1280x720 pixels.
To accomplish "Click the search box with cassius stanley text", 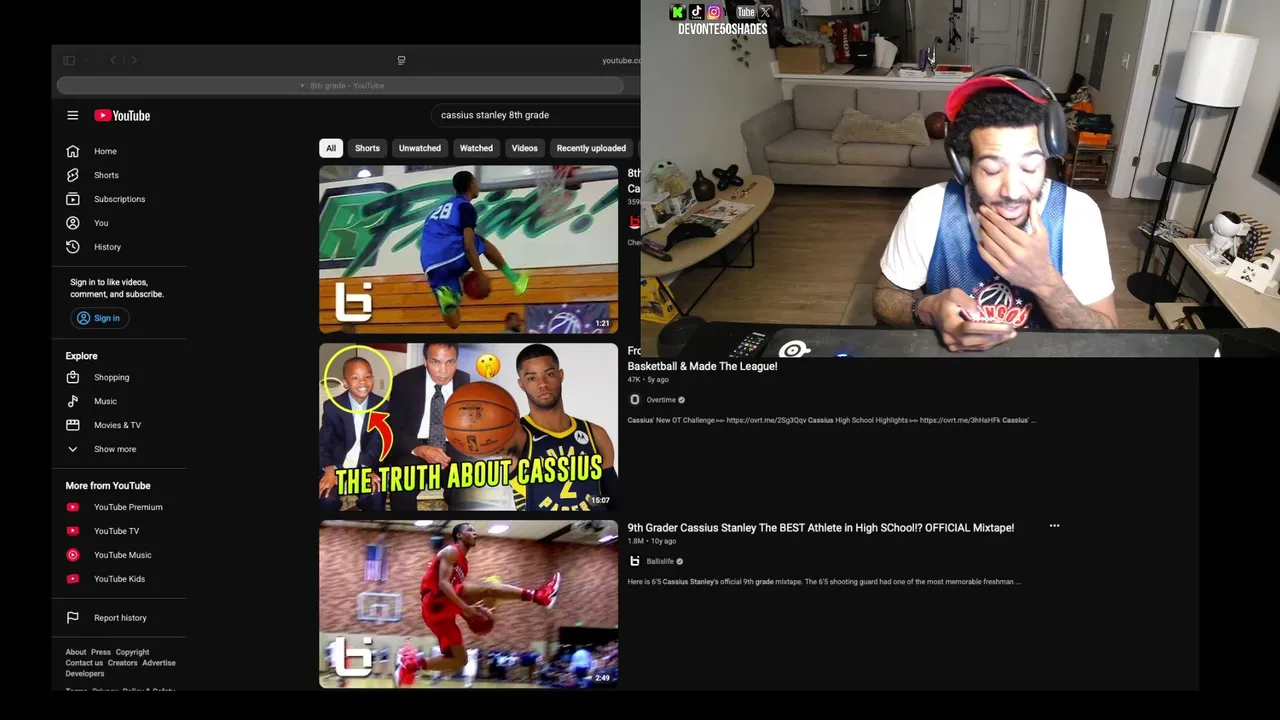I will coord(535,115).
